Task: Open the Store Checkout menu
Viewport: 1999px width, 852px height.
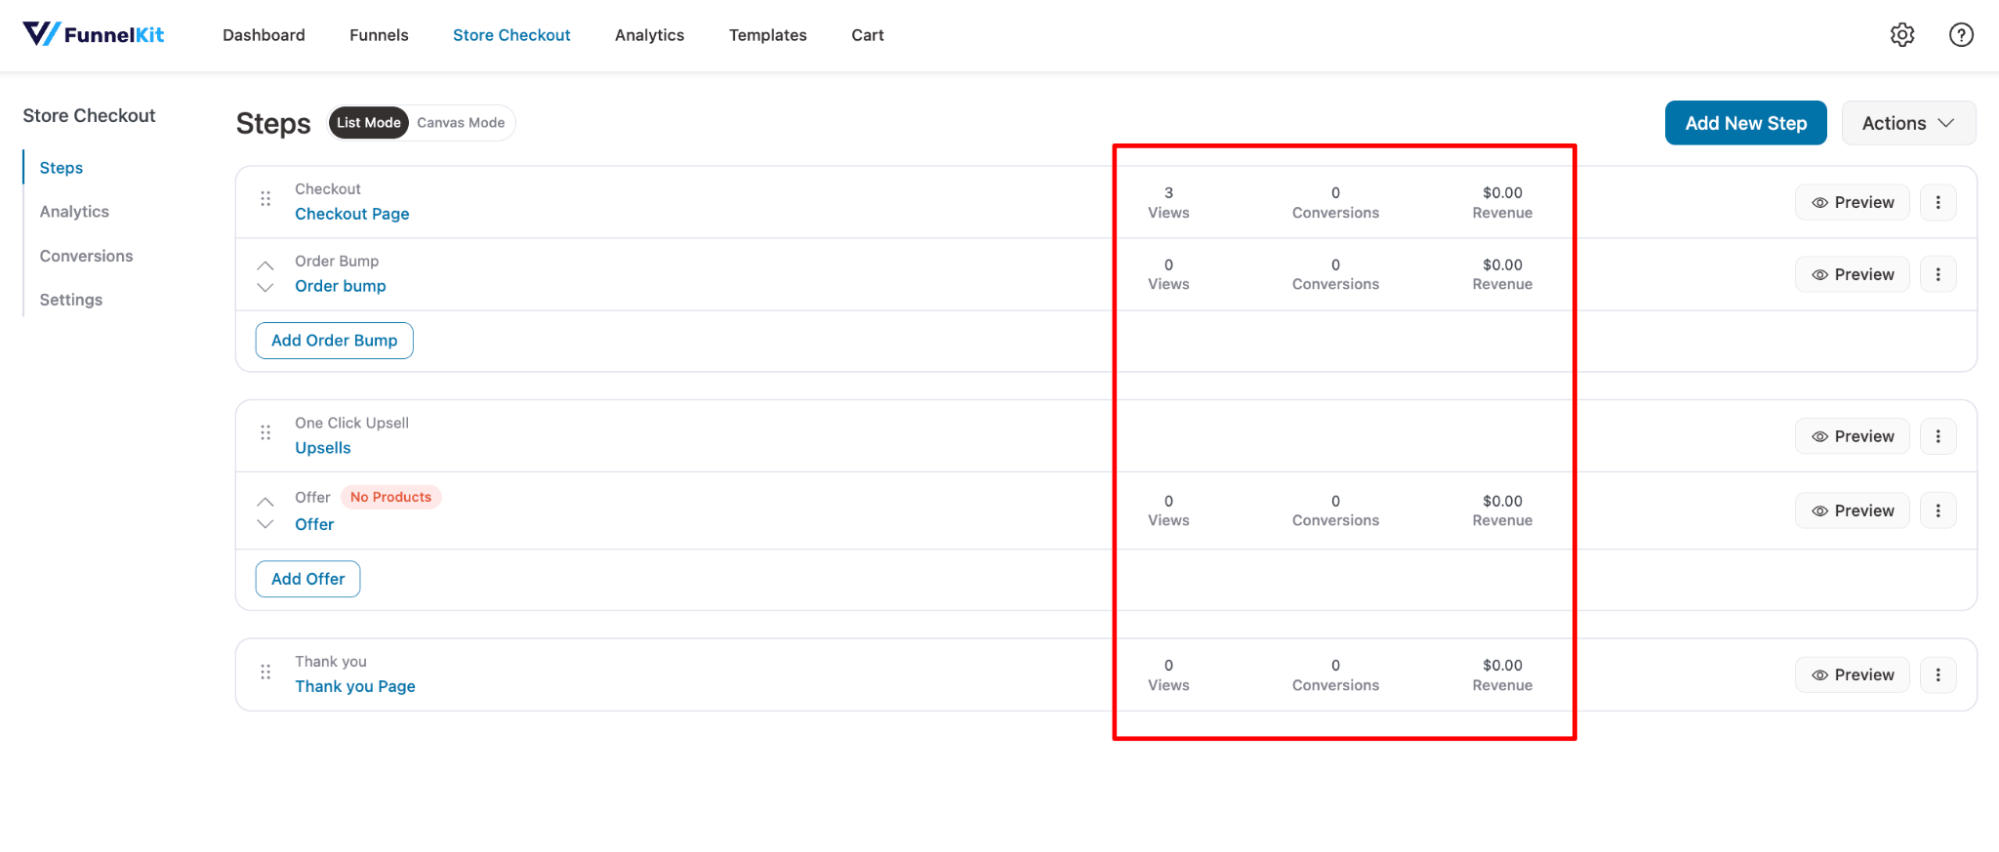Action: tap(512, 35)
